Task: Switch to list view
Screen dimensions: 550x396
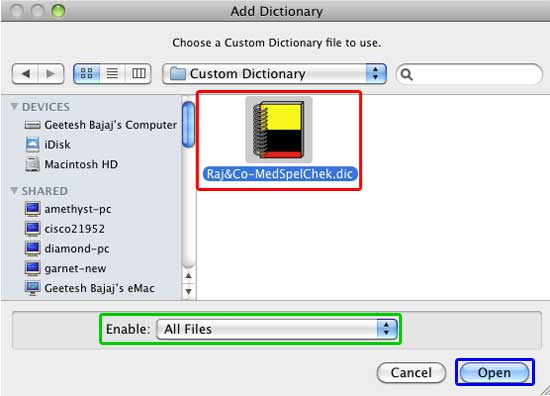Action: pos(112,74)
